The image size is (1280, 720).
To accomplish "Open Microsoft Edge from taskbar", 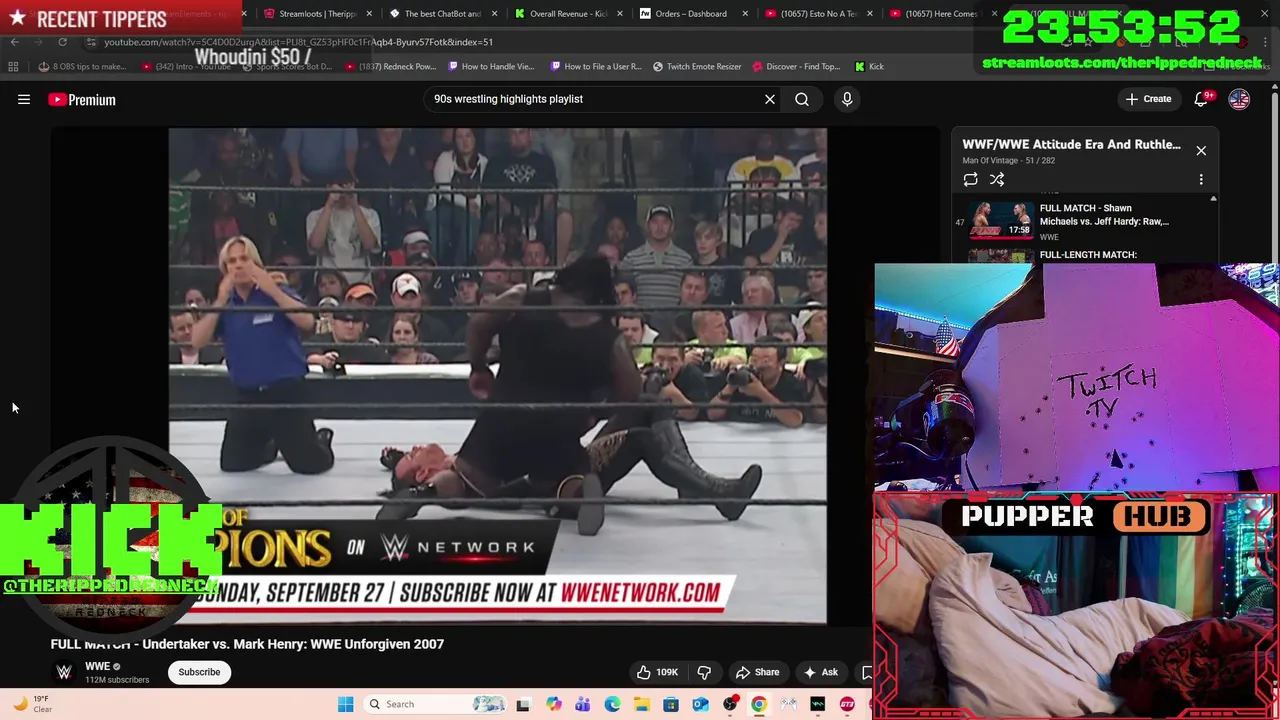I will tap(612, 704).
